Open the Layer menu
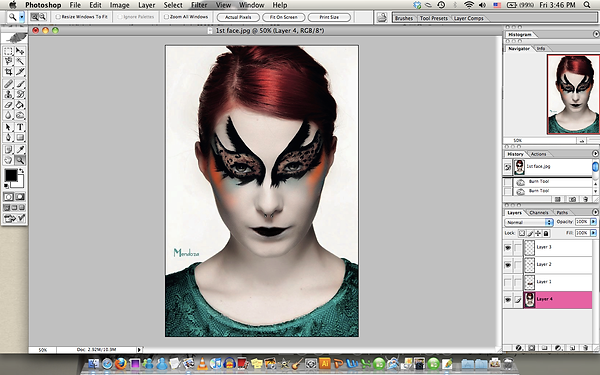 147,5
